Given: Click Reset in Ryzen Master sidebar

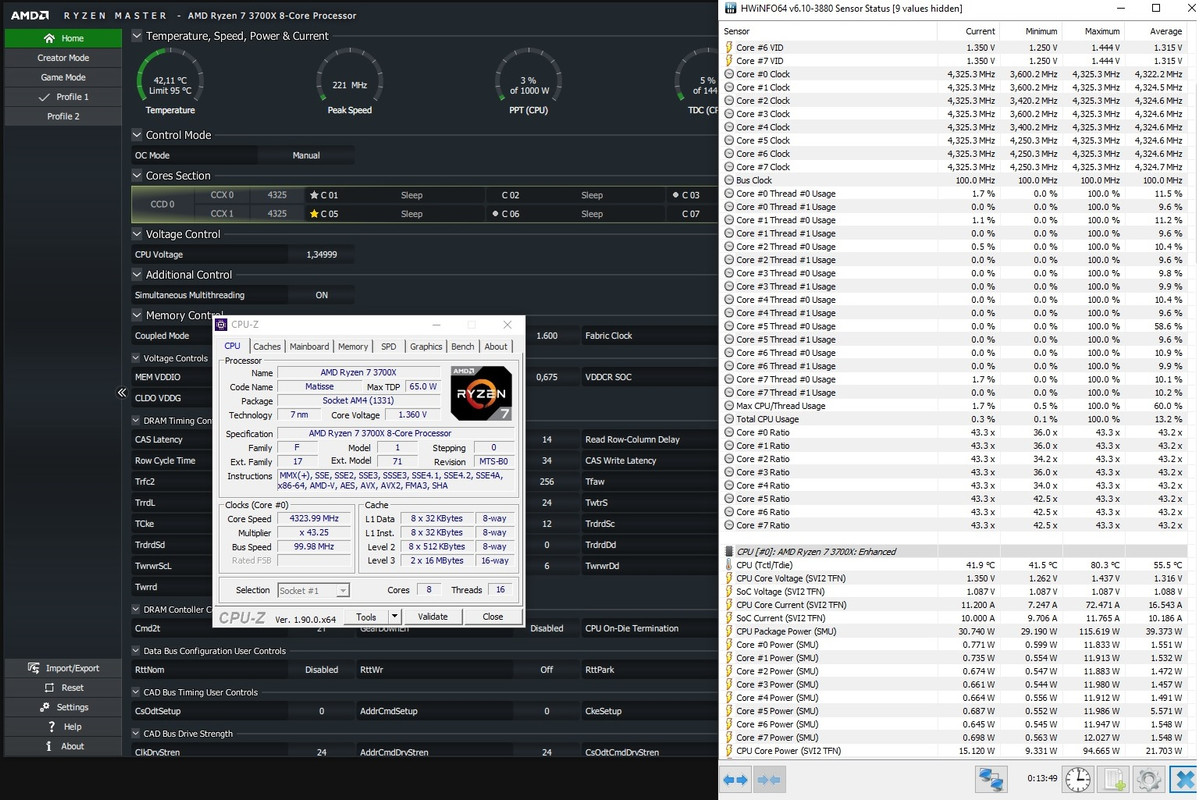Looking at the screenshot, I should tap(63, 688).
